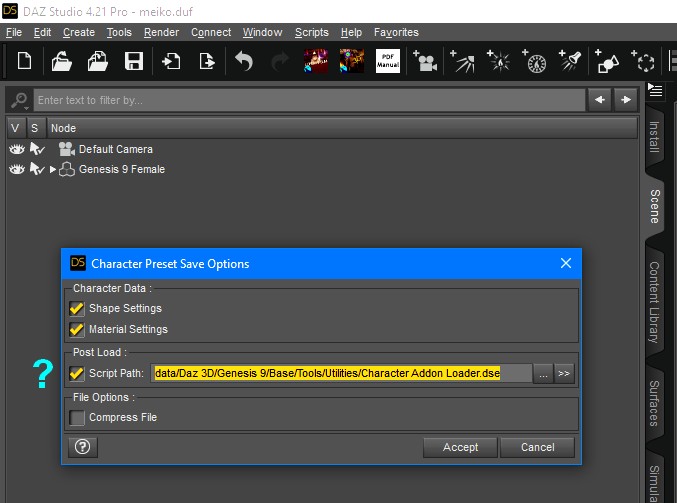This screenshot has width=677, height=503.
Task: Toggle the Script Path checkbox
Action: pyautogui.click(x=77, y=373)
